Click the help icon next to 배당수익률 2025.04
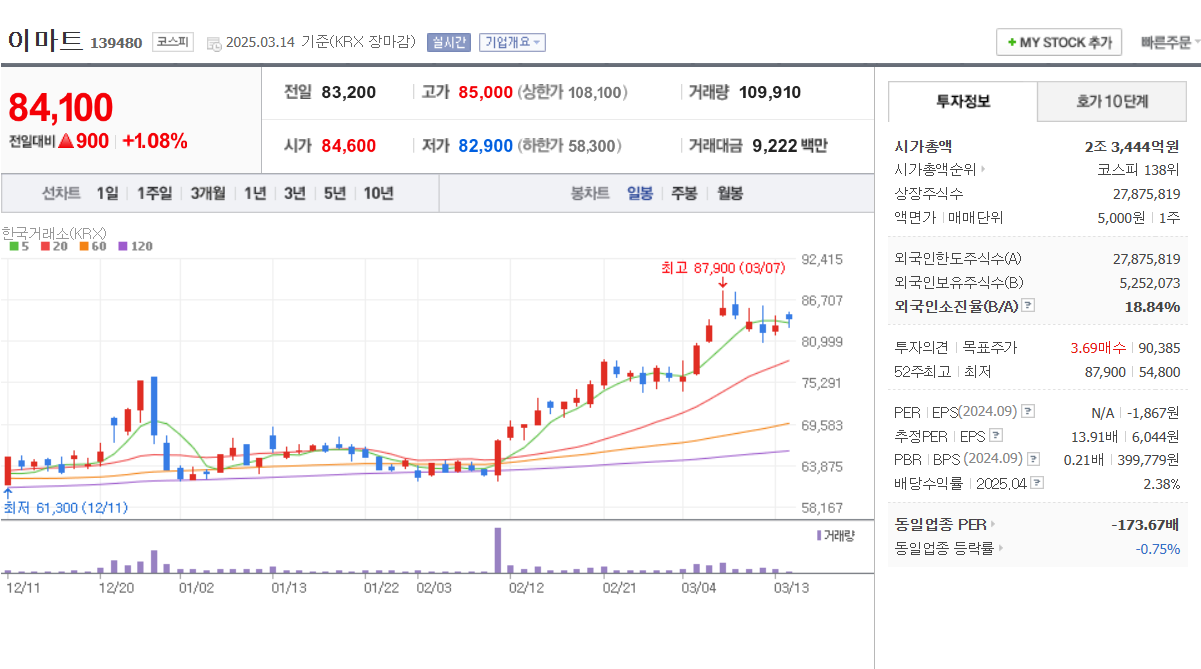This screenshot has height=669, width=1201. [x=1037, y=483]
